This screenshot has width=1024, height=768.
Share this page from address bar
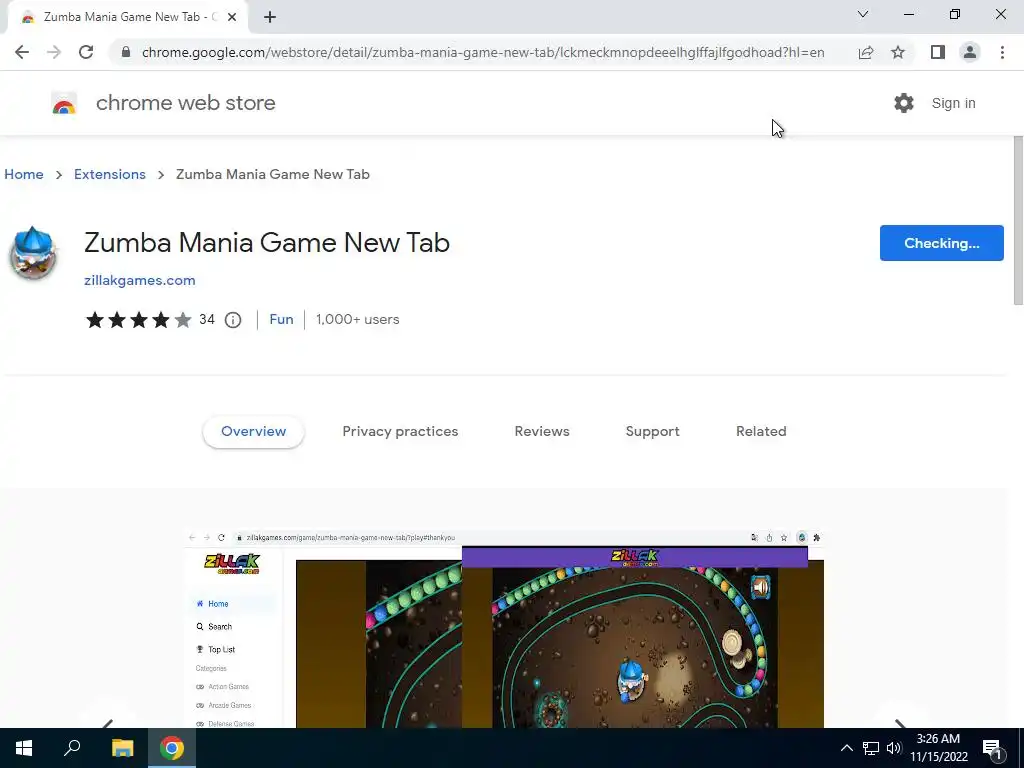866,52
